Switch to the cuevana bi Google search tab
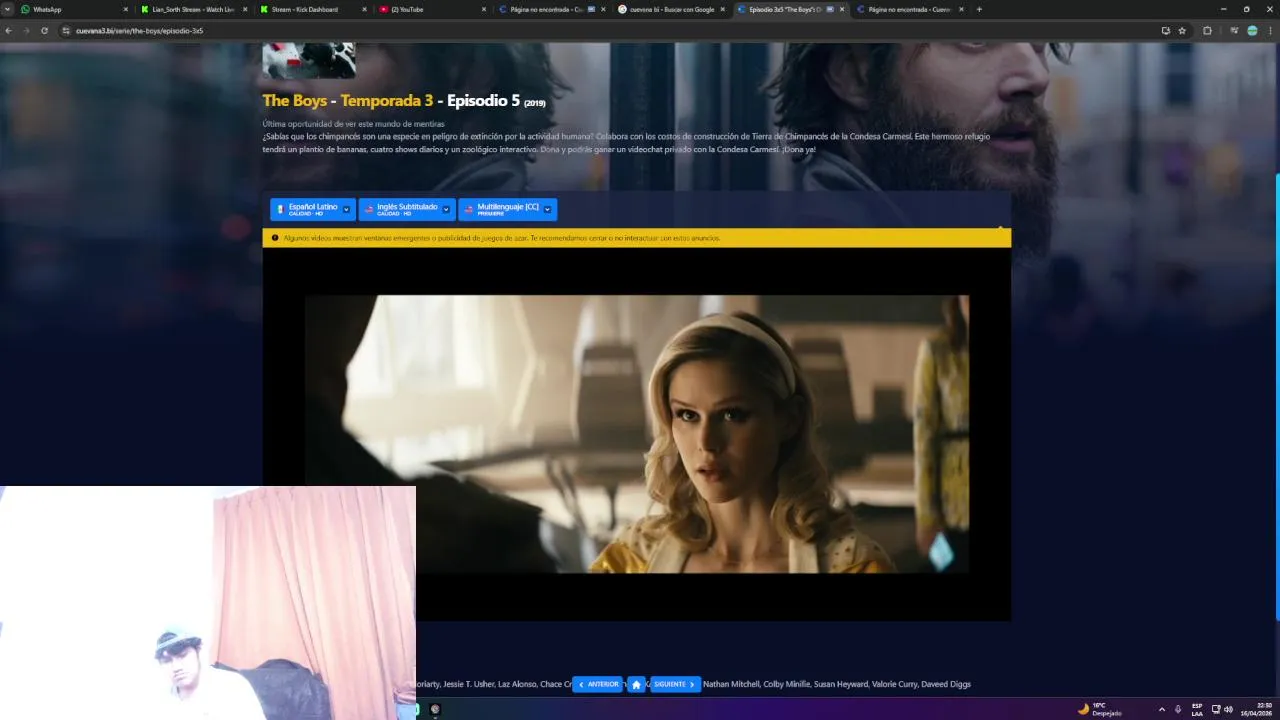This screenshot has height=720, width=1280. [x=670, y=9]
